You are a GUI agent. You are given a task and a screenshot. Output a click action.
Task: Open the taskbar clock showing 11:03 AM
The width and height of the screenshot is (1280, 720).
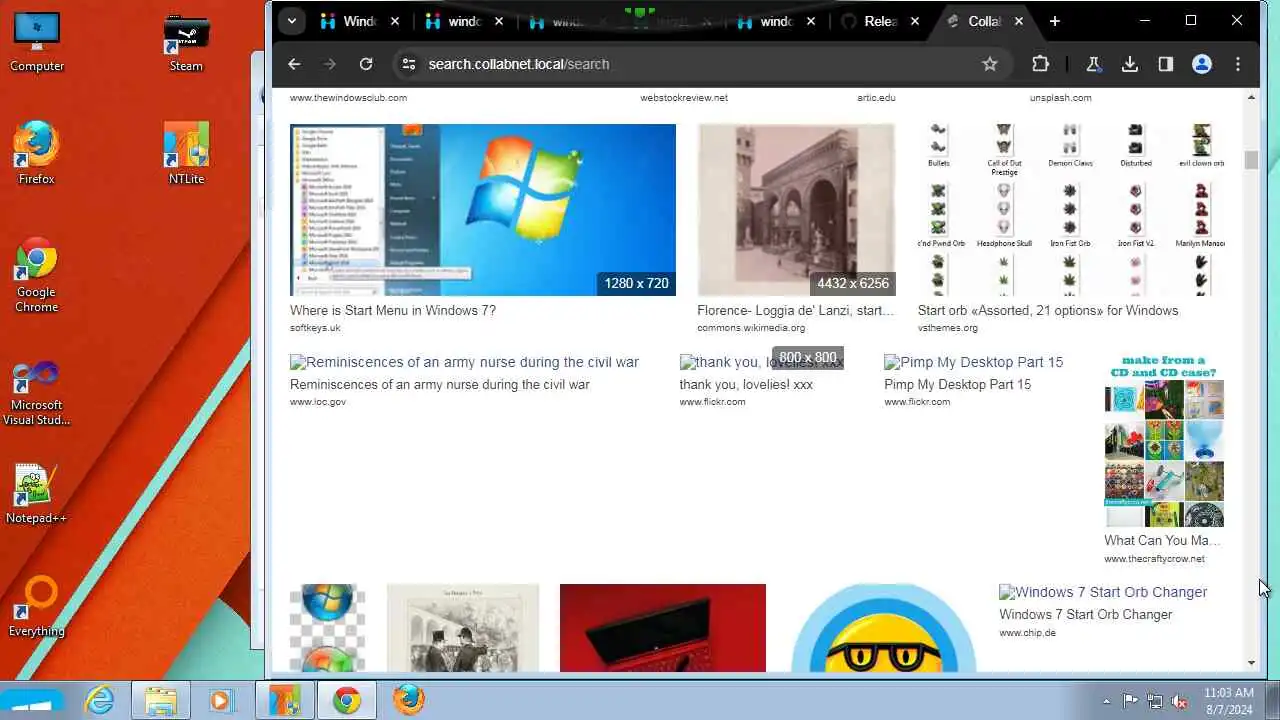(1229, 701)
